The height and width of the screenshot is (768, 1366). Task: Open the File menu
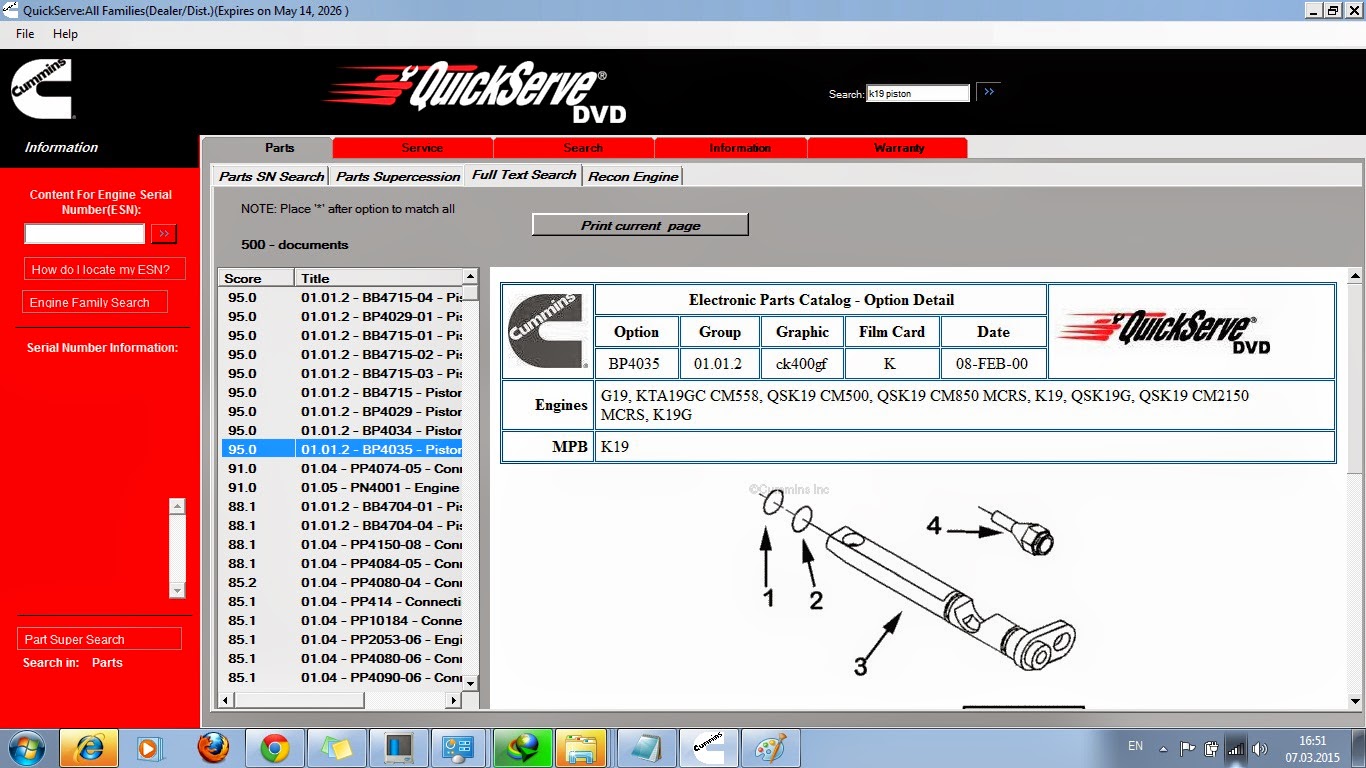point(23,33)
